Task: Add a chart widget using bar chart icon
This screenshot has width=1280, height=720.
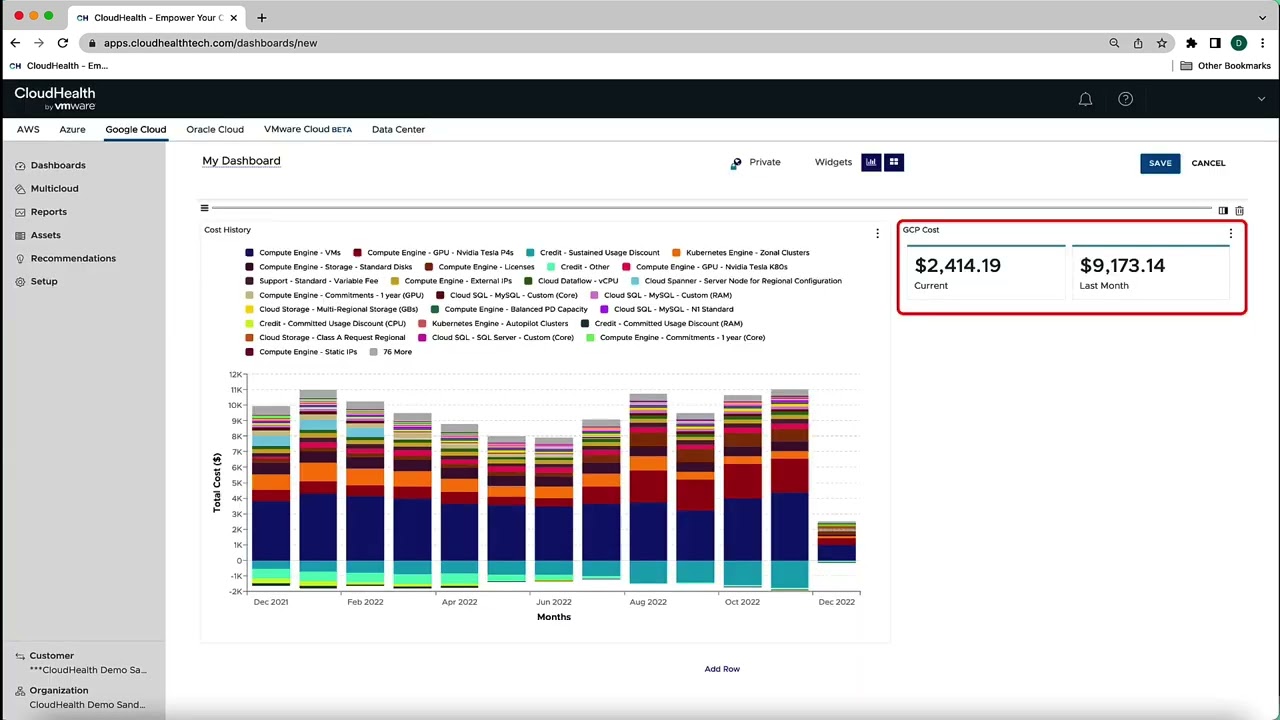Action: [871, 162]
